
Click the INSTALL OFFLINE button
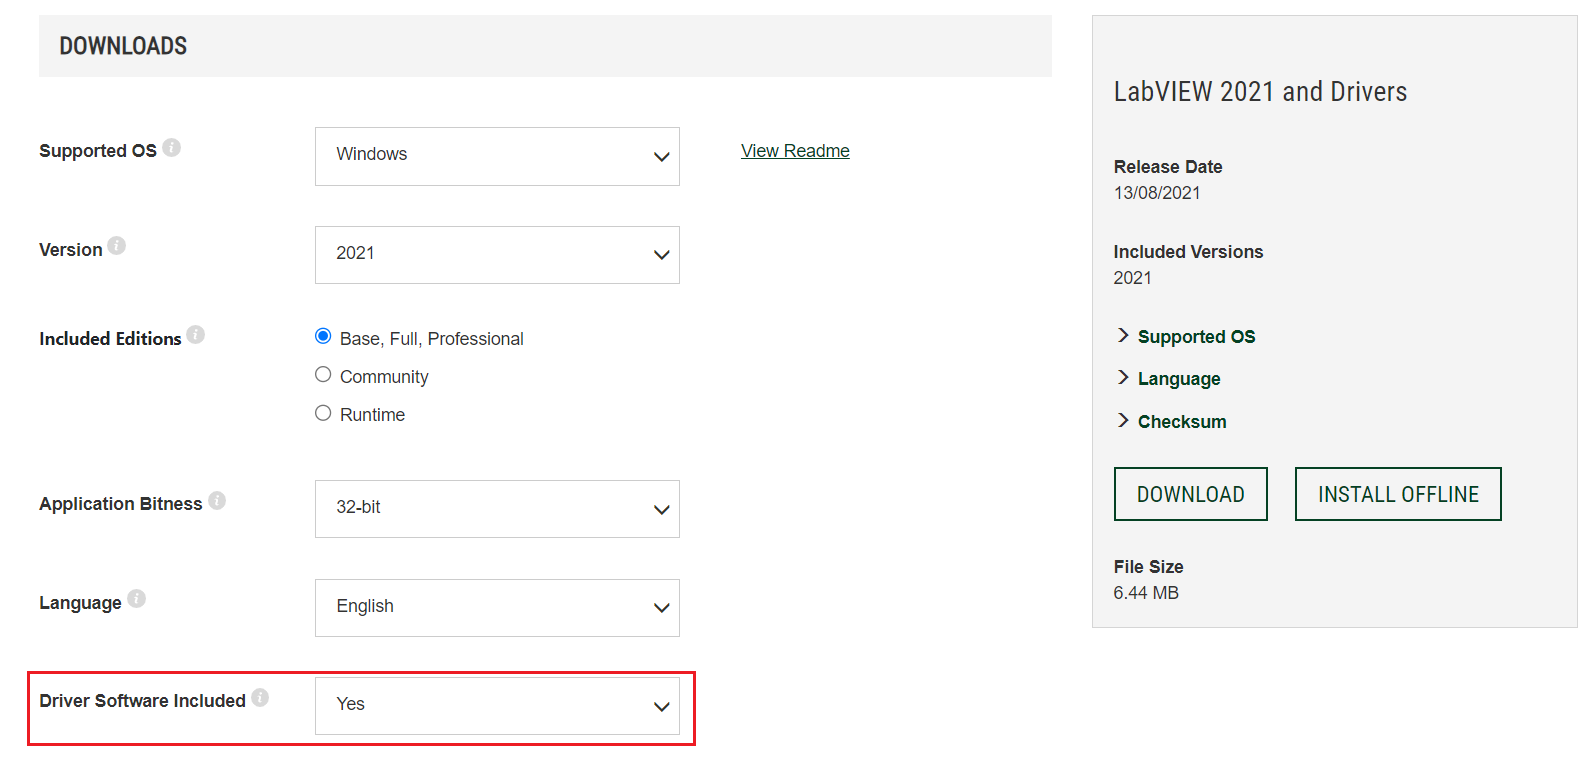(1398, 494)
